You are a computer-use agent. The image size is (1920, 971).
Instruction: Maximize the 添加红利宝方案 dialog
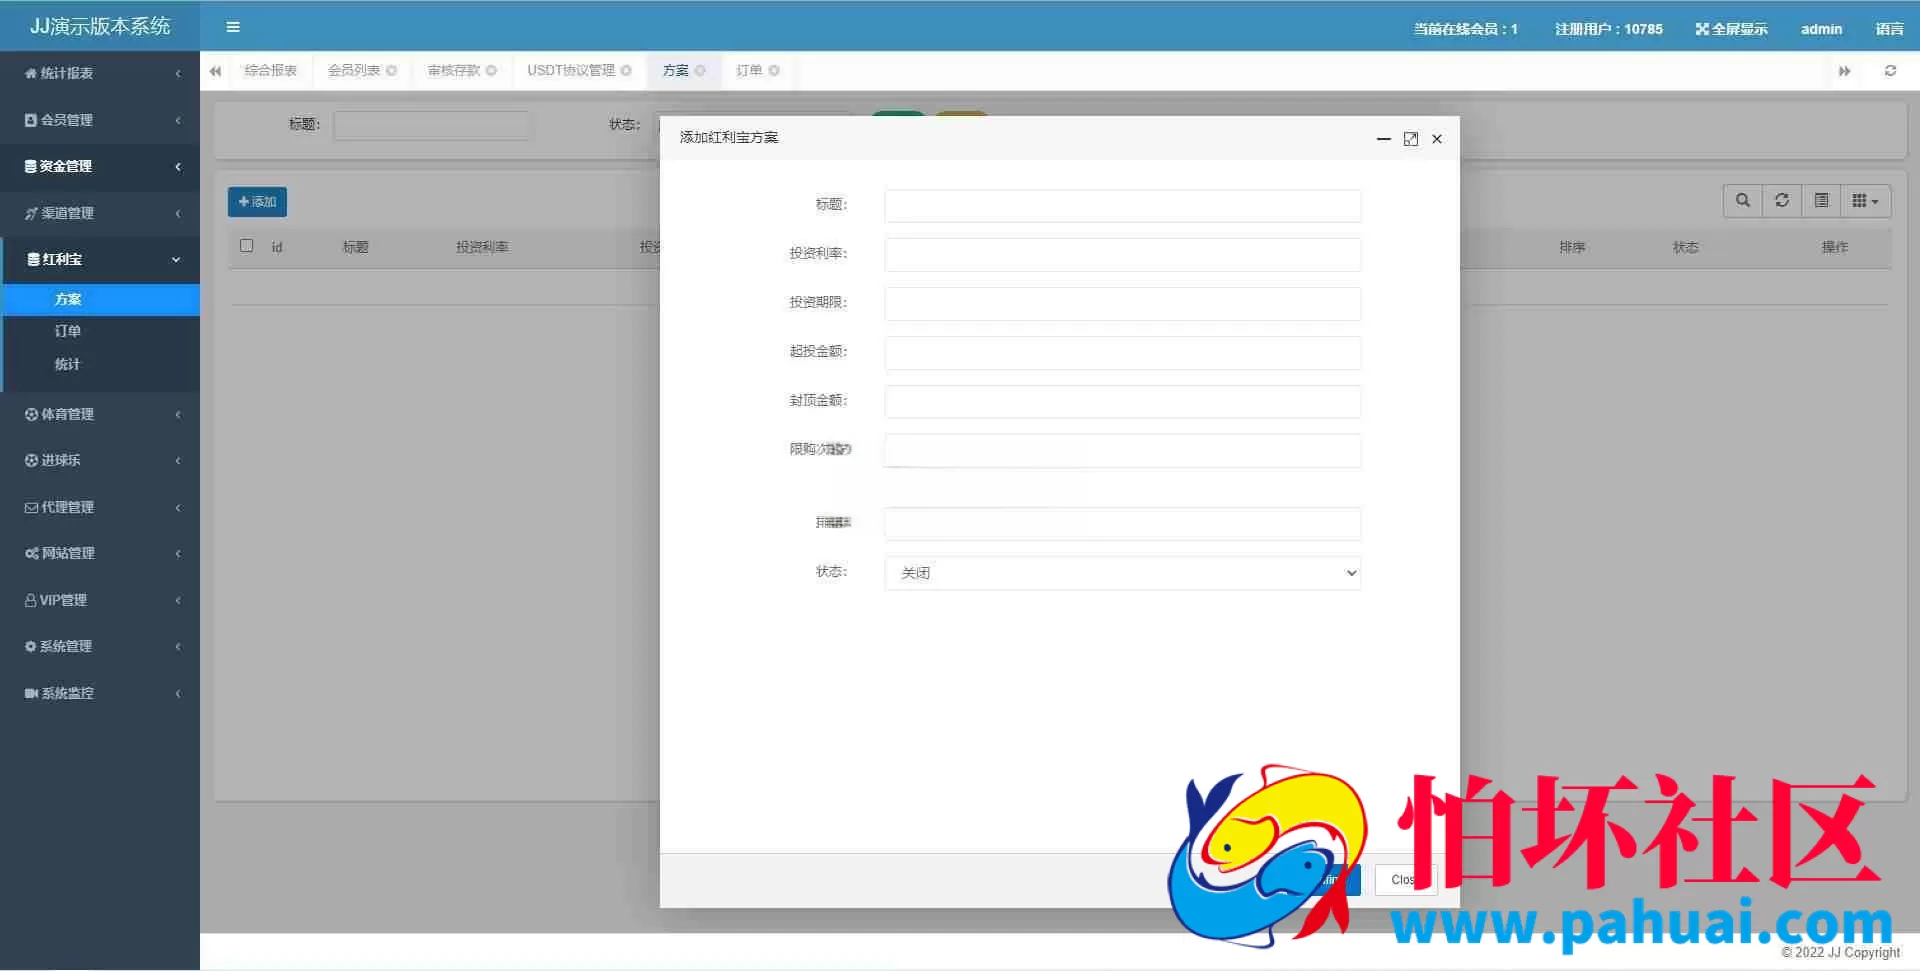[x=1410, y=139]
